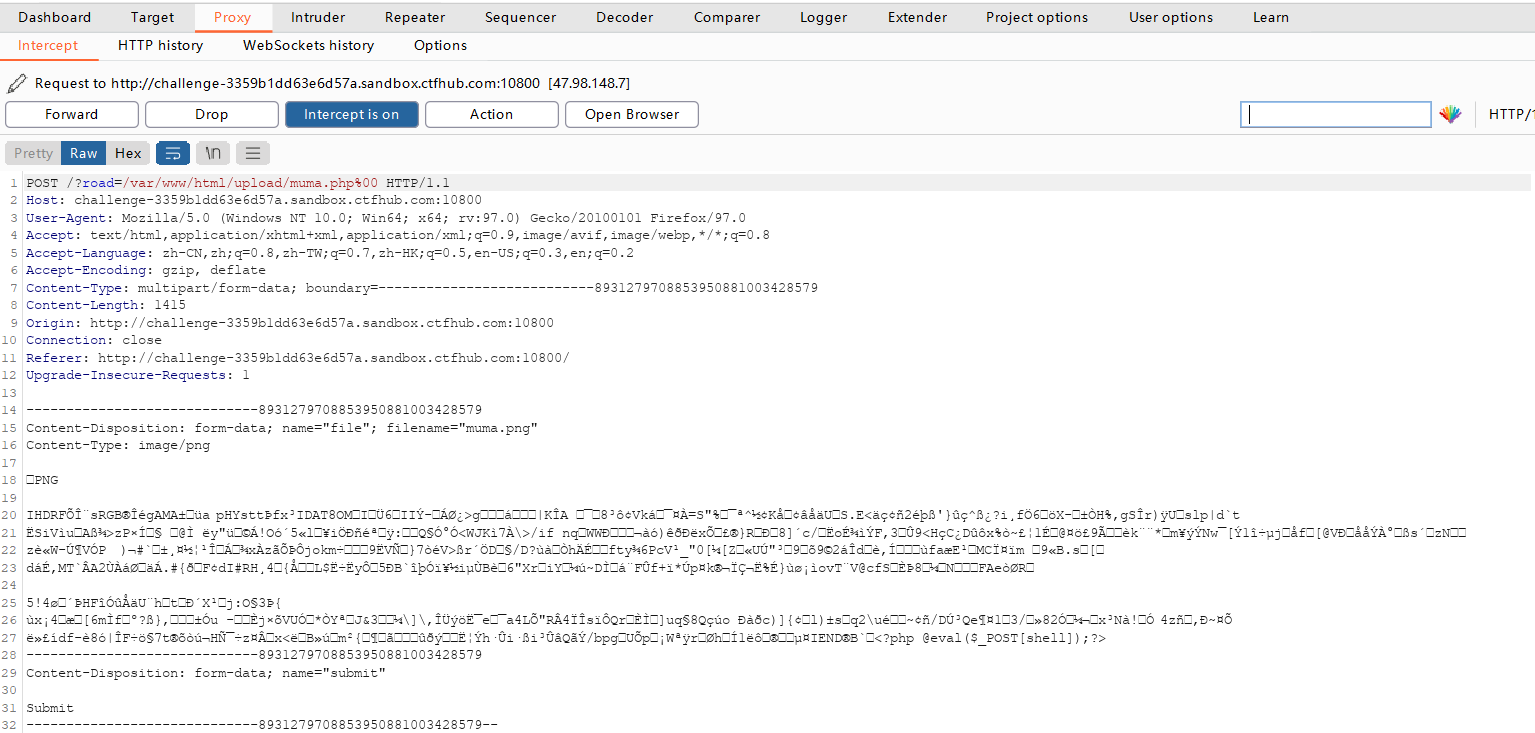Click the Referer header line
This screenshot has height=733, width=1535.
[x=298, y=358]
